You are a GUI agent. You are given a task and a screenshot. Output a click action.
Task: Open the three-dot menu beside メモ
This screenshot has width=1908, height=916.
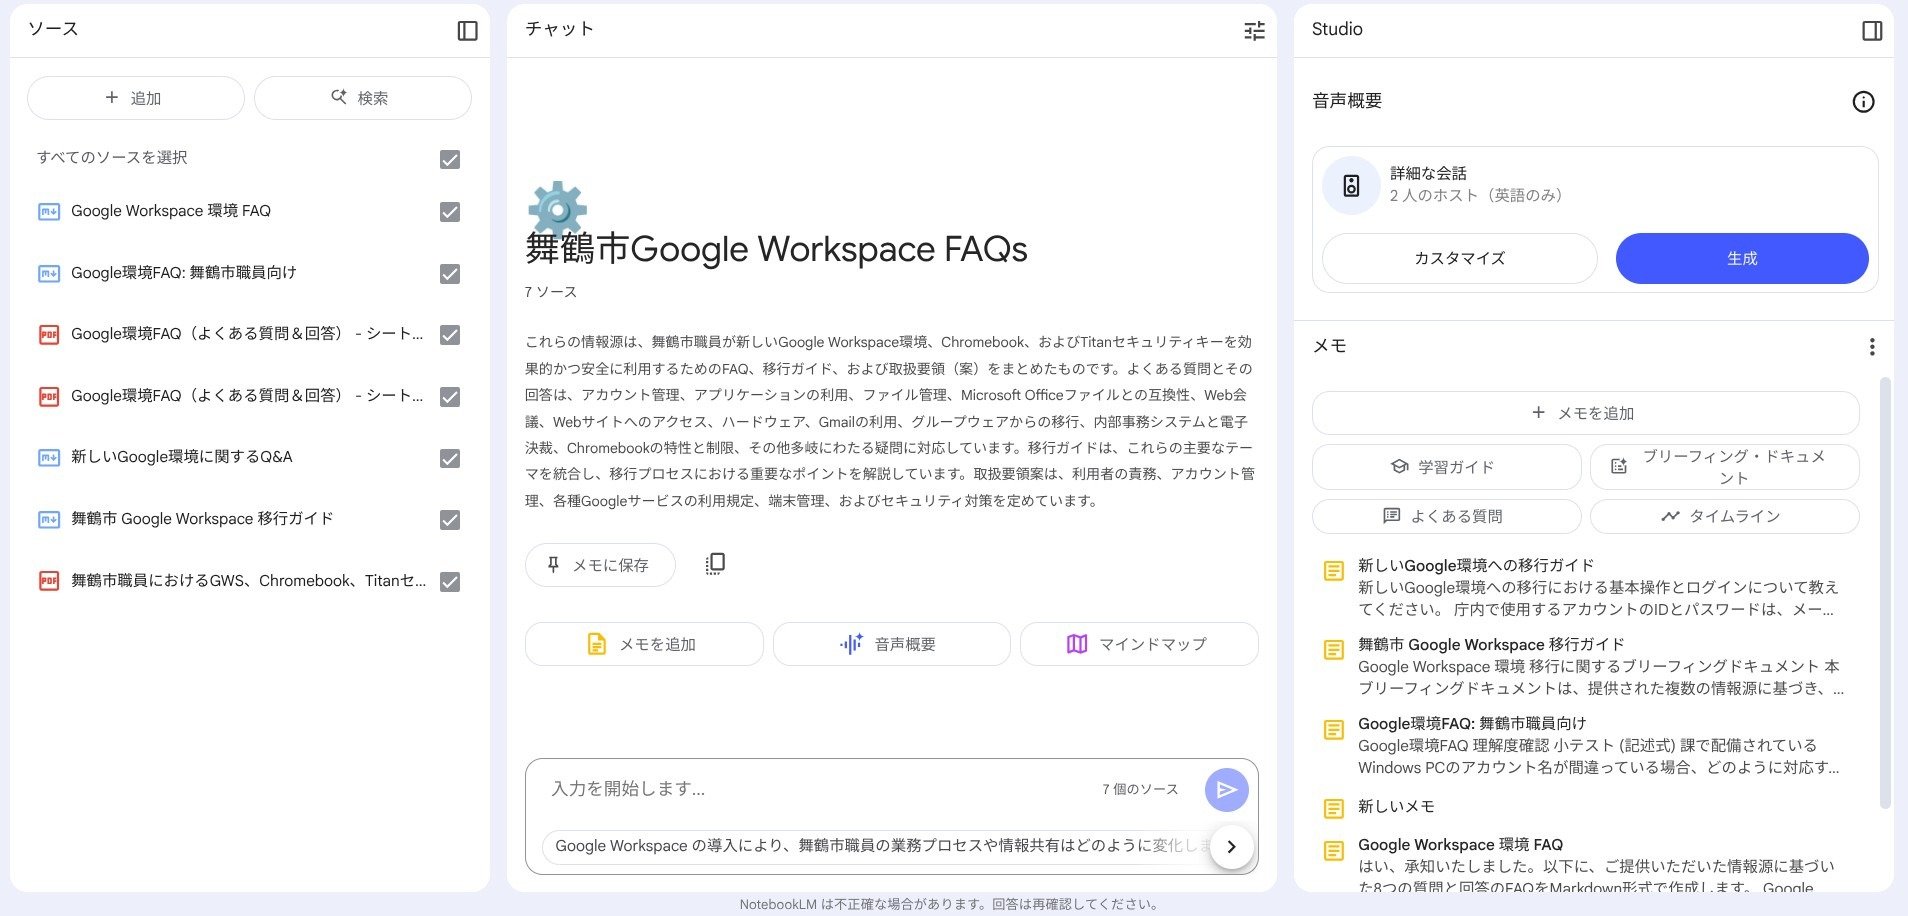pyautogui.click(x=1871, y=347)
